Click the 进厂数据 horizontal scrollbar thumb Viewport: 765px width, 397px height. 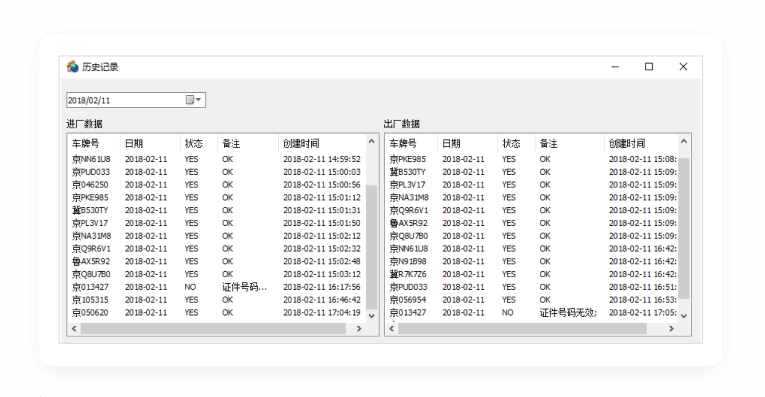point(213,329)
